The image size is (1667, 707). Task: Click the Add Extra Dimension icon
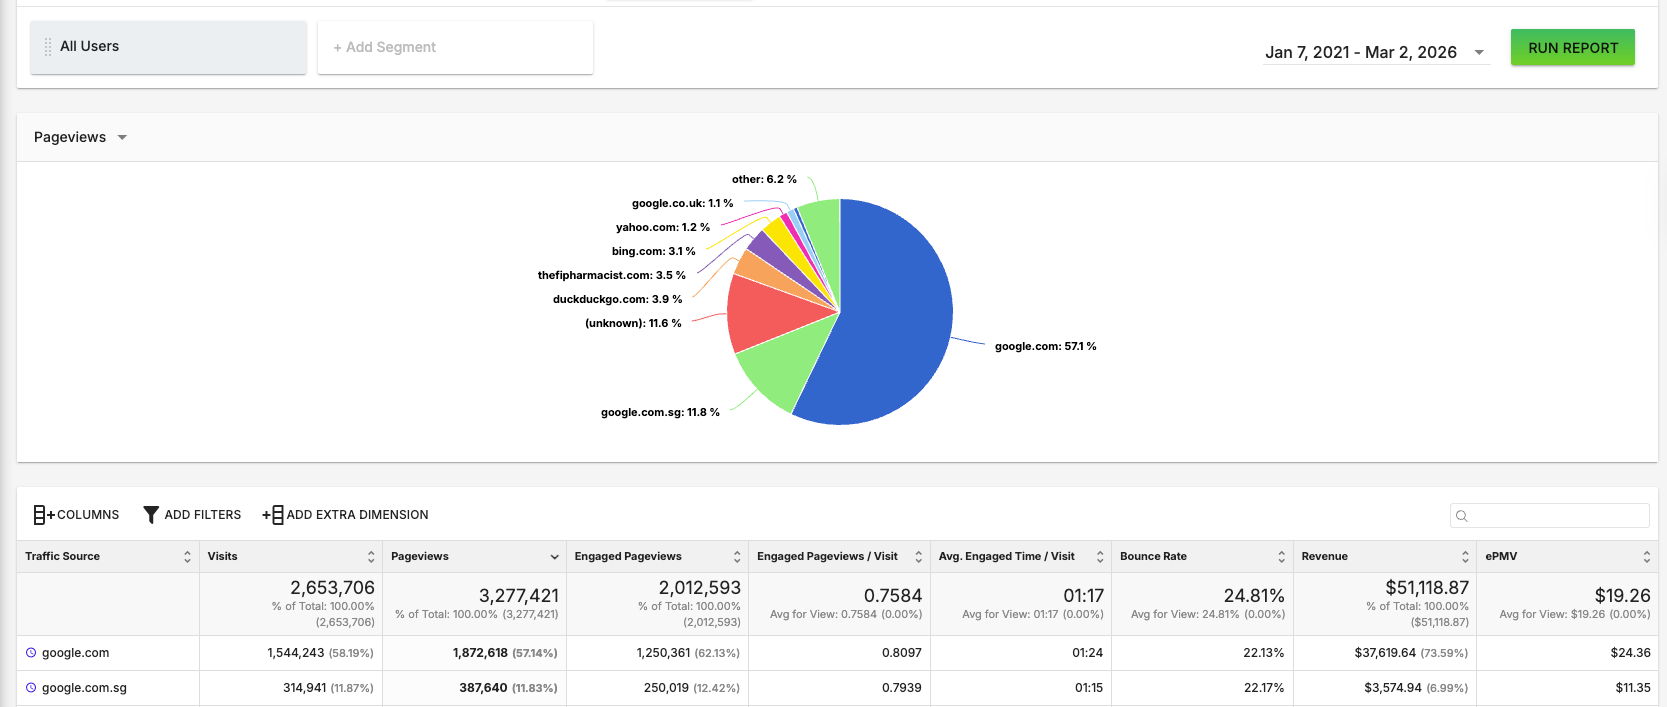click(273, 515)
